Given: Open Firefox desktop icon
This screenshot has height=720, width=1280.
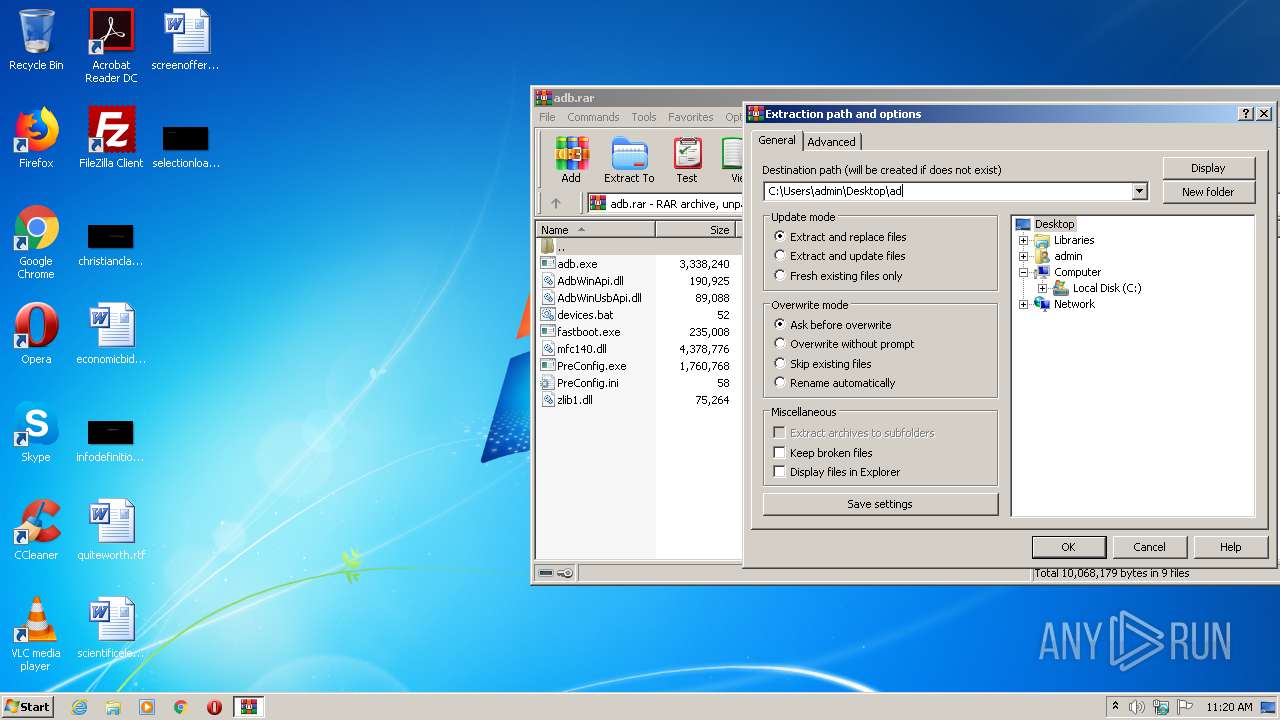Looking at the screenshot, I should pyautogui.click(x=36, y=138).
